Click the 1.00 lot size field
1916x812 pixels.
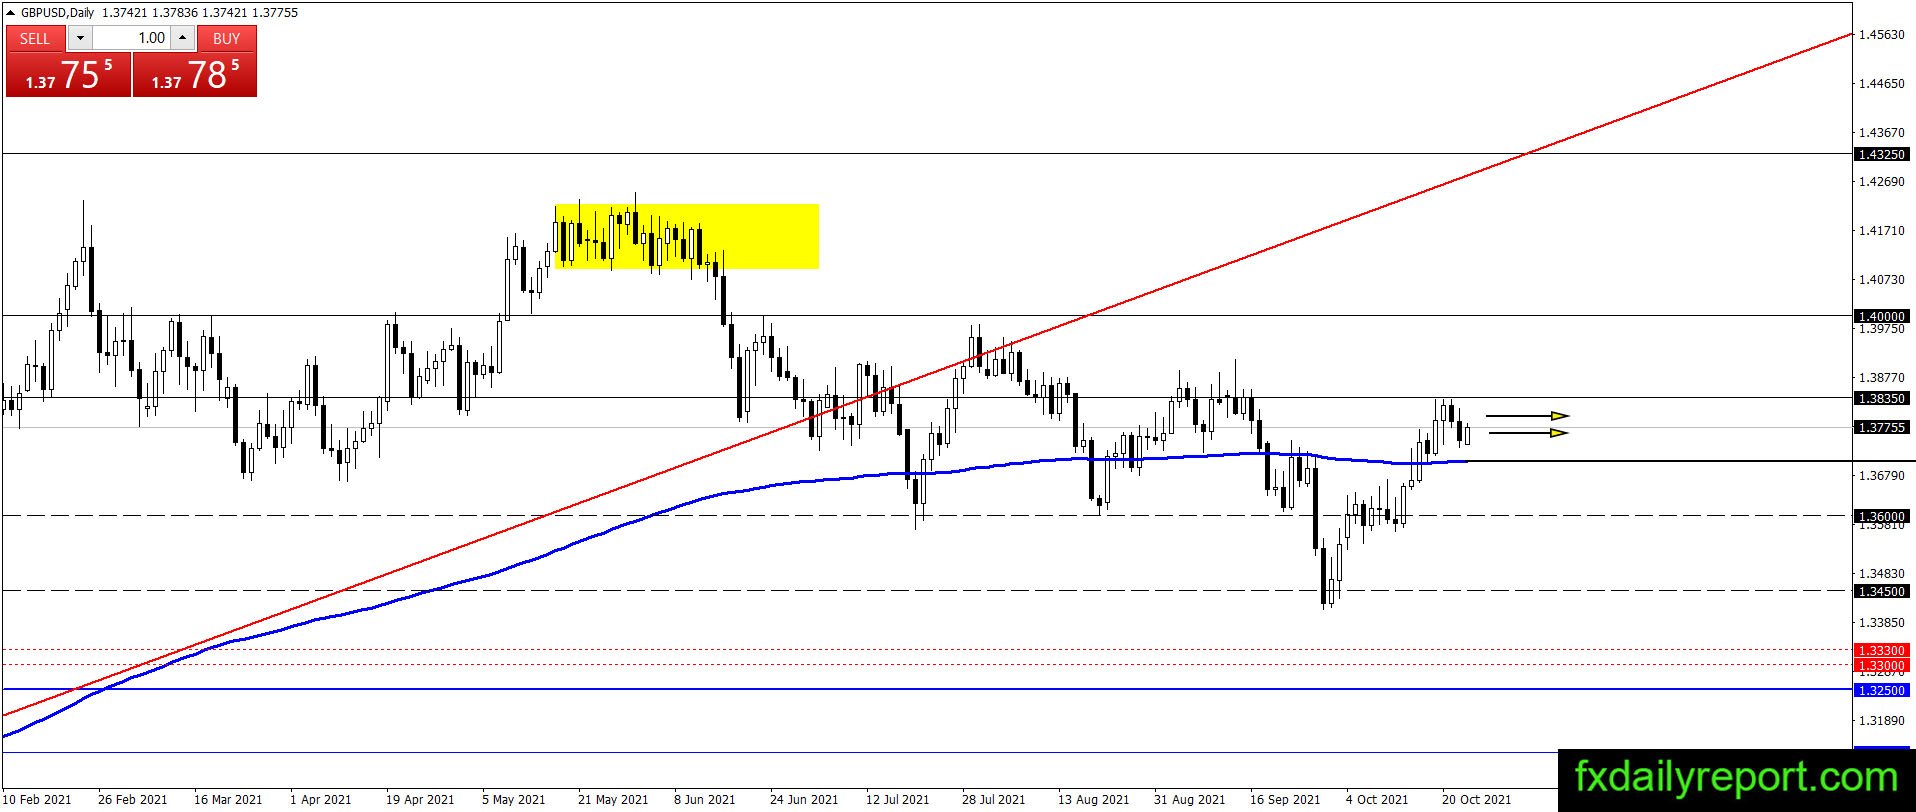131,38
